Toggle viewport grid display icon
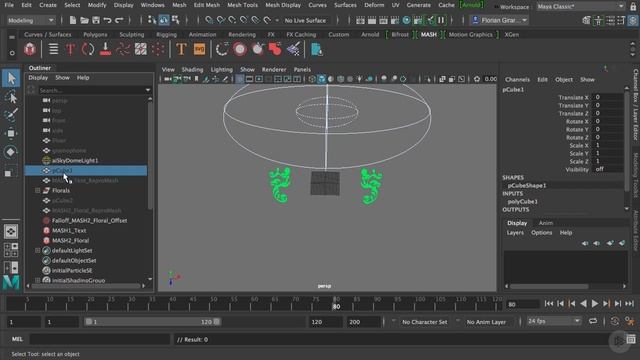640x360 pixels. tap(240, 79)
